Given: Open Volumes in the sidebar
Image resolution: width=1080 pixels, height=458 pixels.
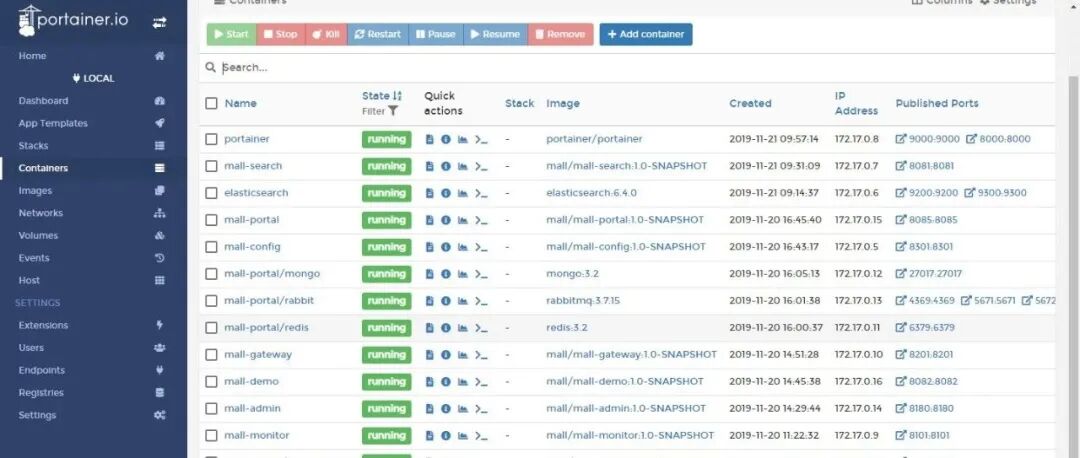Looking at the screenshot, I should (x=93, y=236).
